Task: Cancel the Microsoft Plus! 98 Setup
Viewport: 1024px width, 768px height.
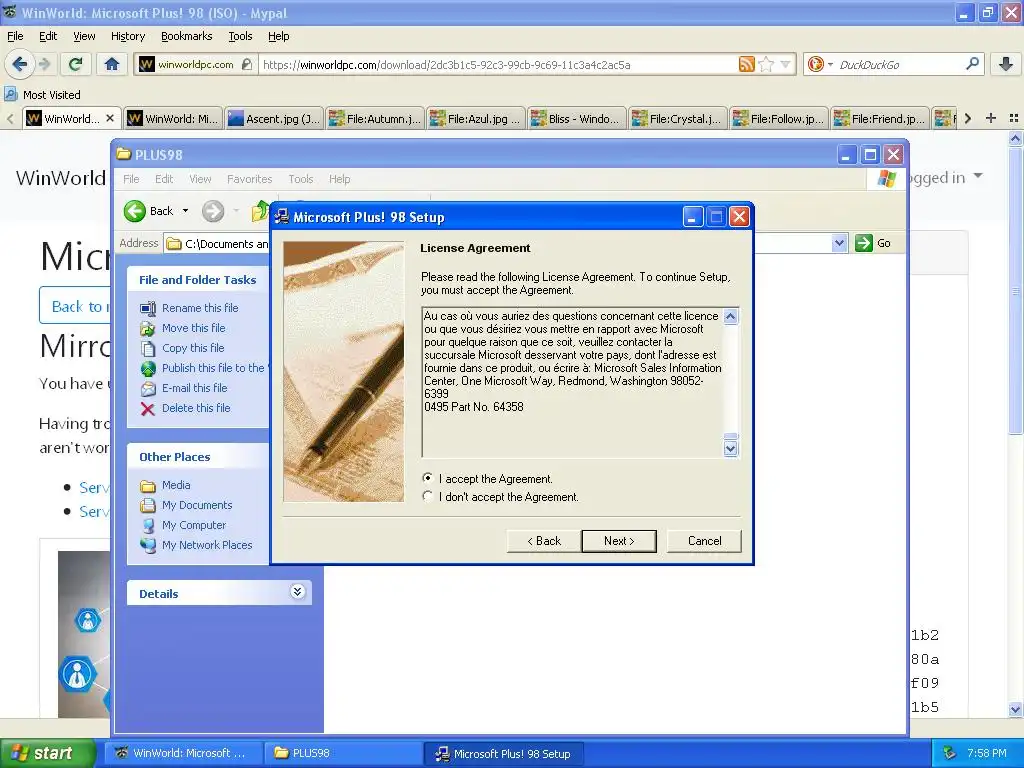Action: (x=704, y=541)
